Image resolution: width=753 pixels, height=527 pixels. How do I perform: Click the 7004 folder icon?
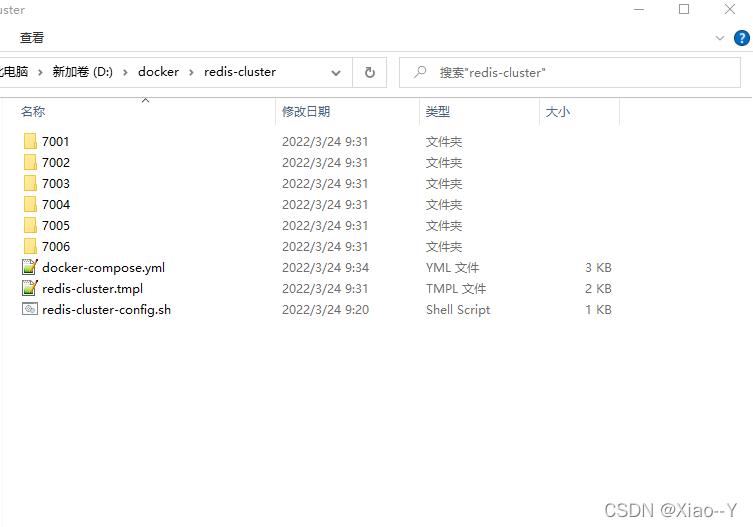(x=29, y=205)
